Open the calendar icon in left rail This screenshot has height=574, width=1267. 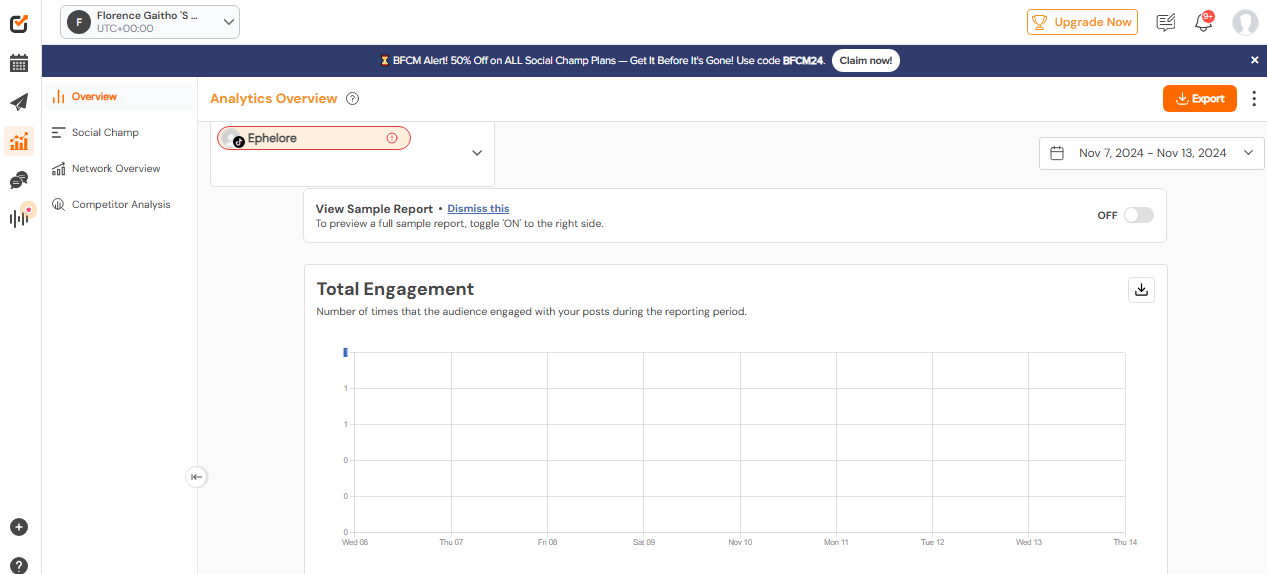[x=19, y=64]
